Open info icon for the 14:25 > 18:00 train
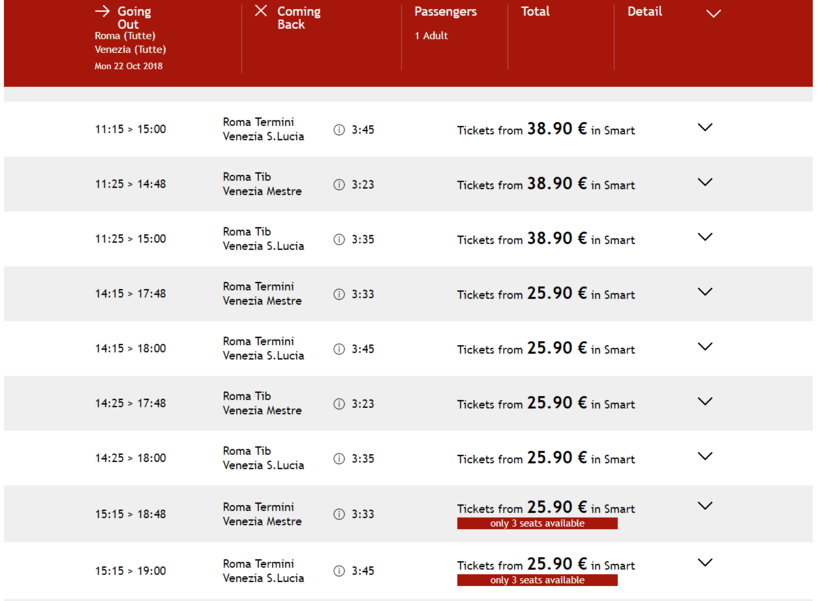 339,459
